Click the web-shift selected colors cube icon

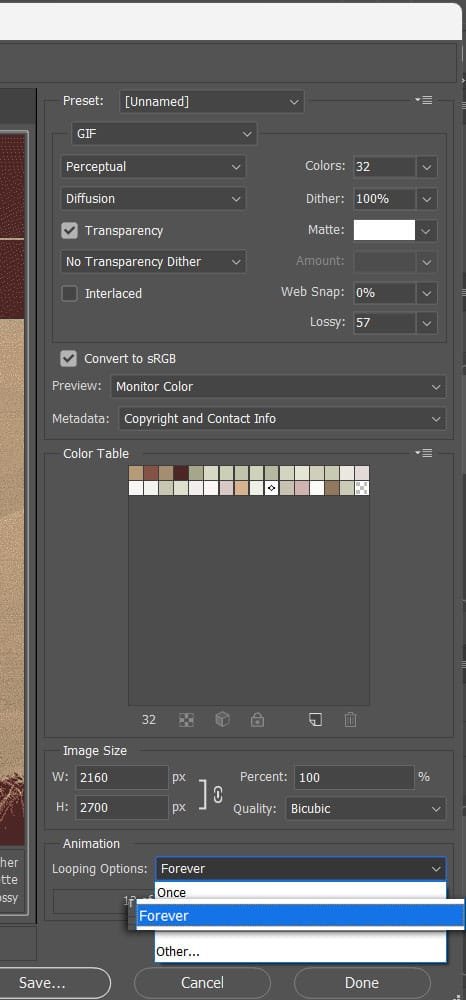pos(222,720)
